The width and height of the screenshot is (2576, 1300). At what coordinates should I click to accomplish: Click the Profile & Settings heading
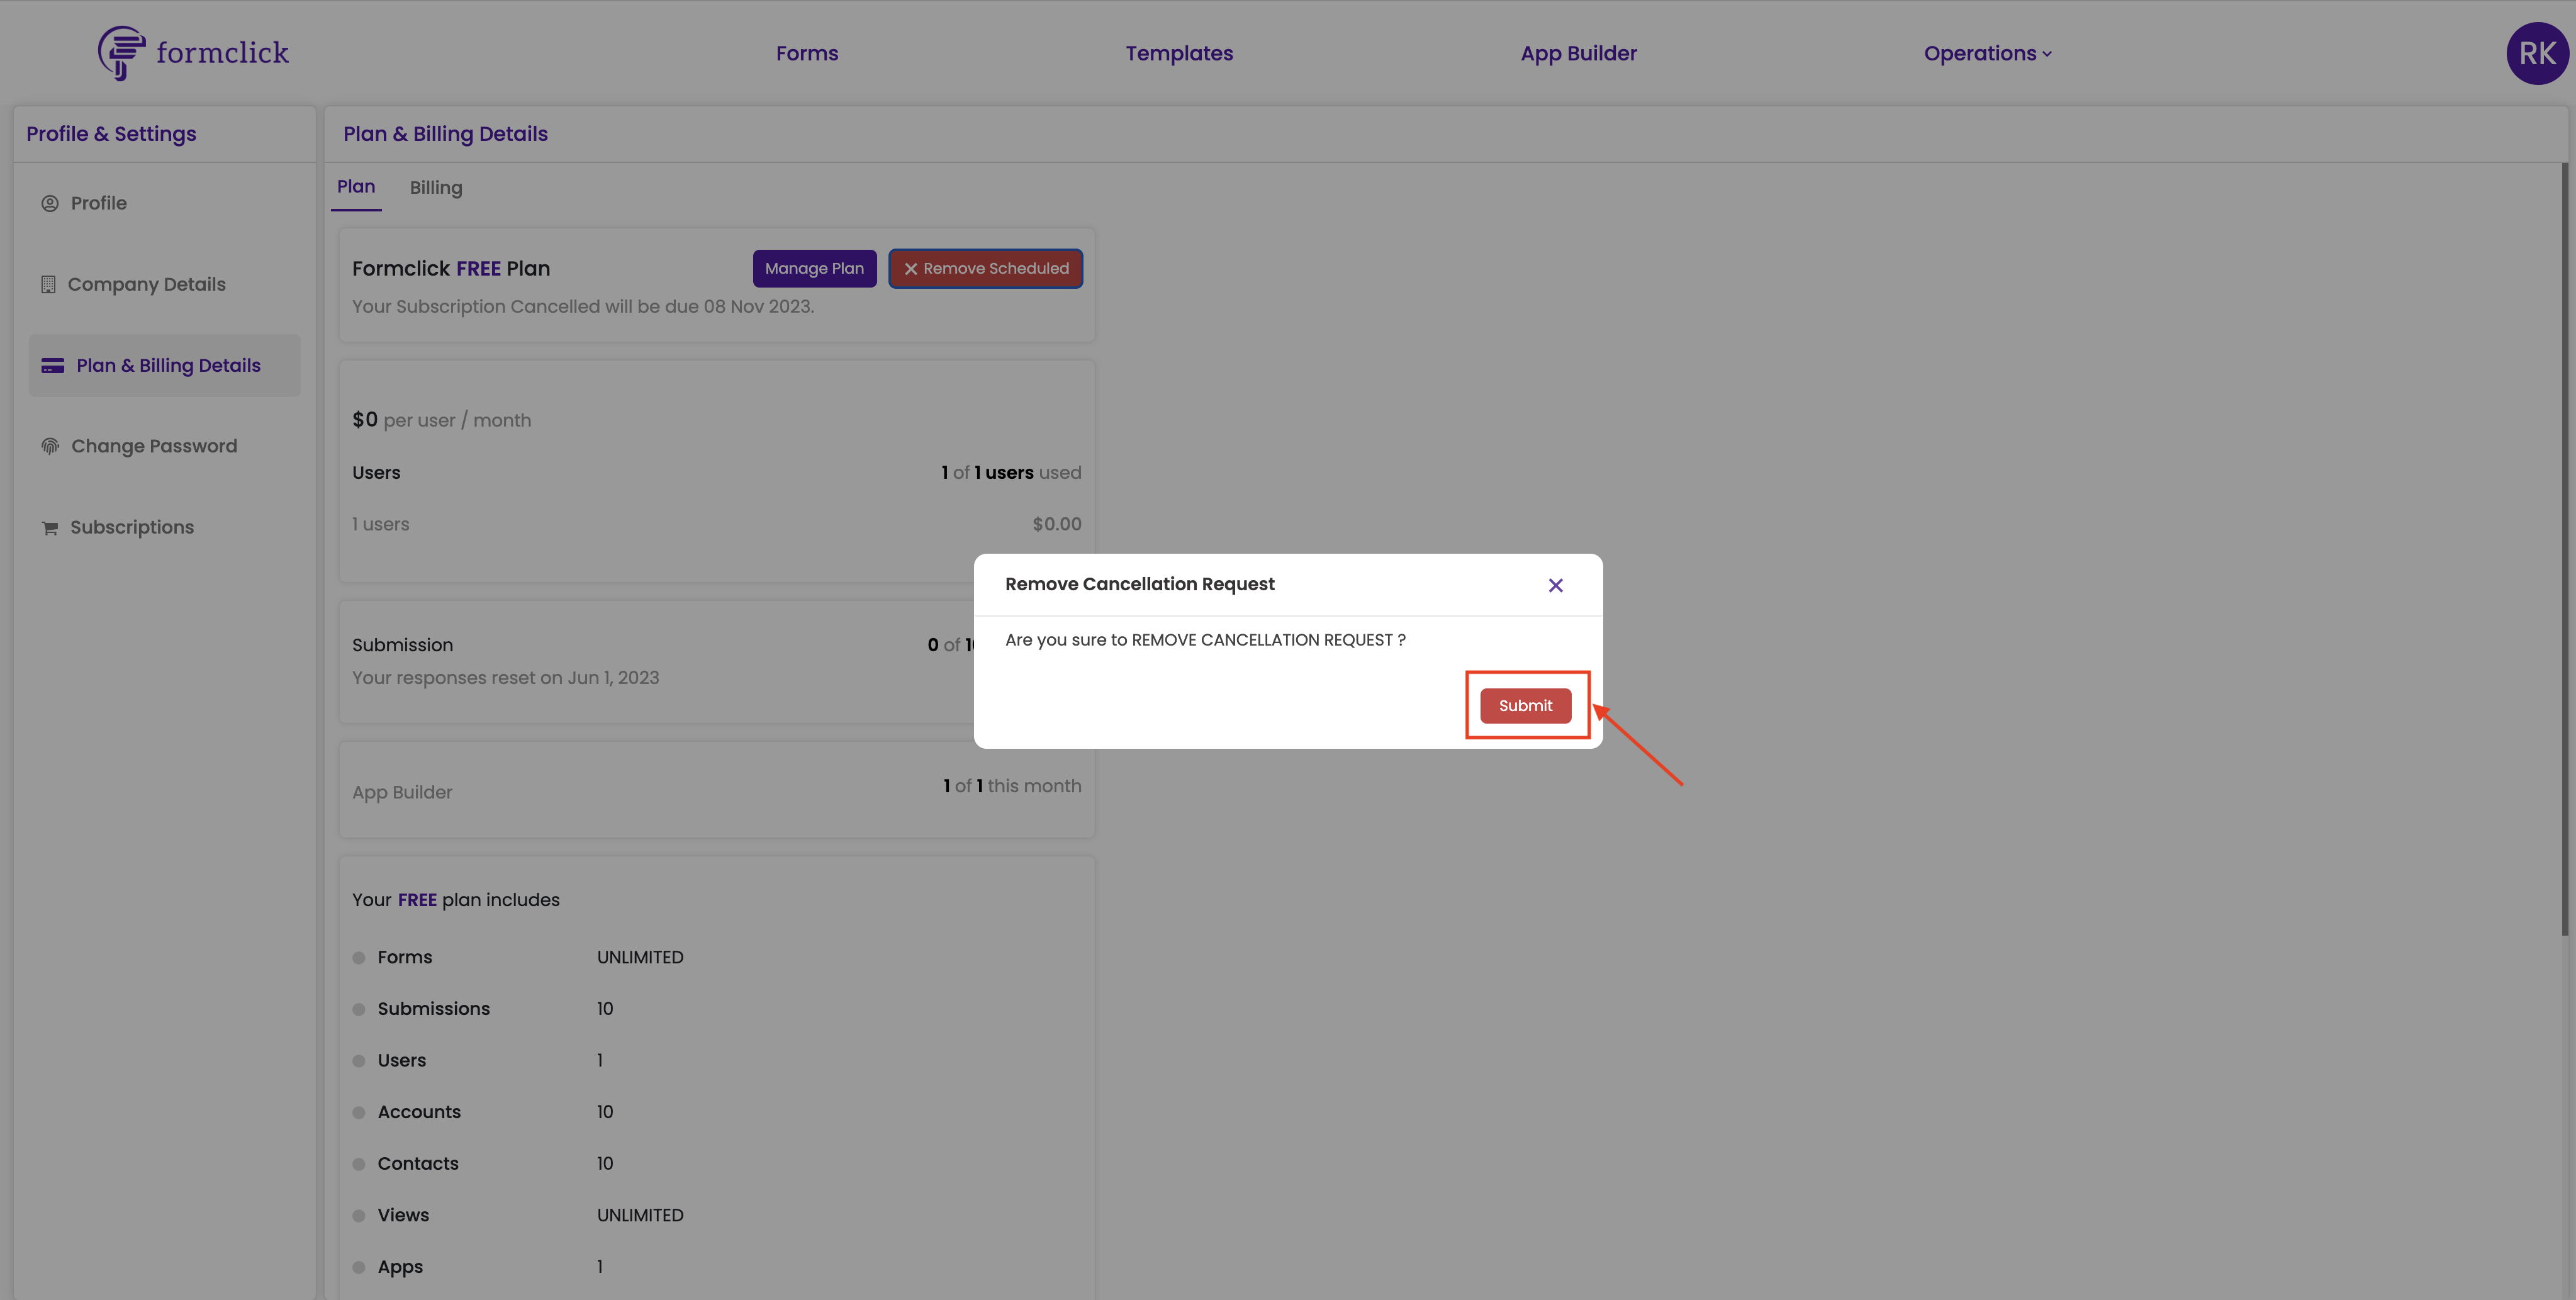(x=111, y=134)
